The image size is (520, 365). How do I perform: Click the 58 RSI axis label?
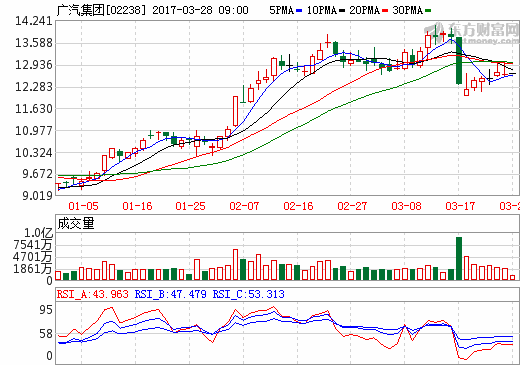pyautogui.click(x=46, y=334)
